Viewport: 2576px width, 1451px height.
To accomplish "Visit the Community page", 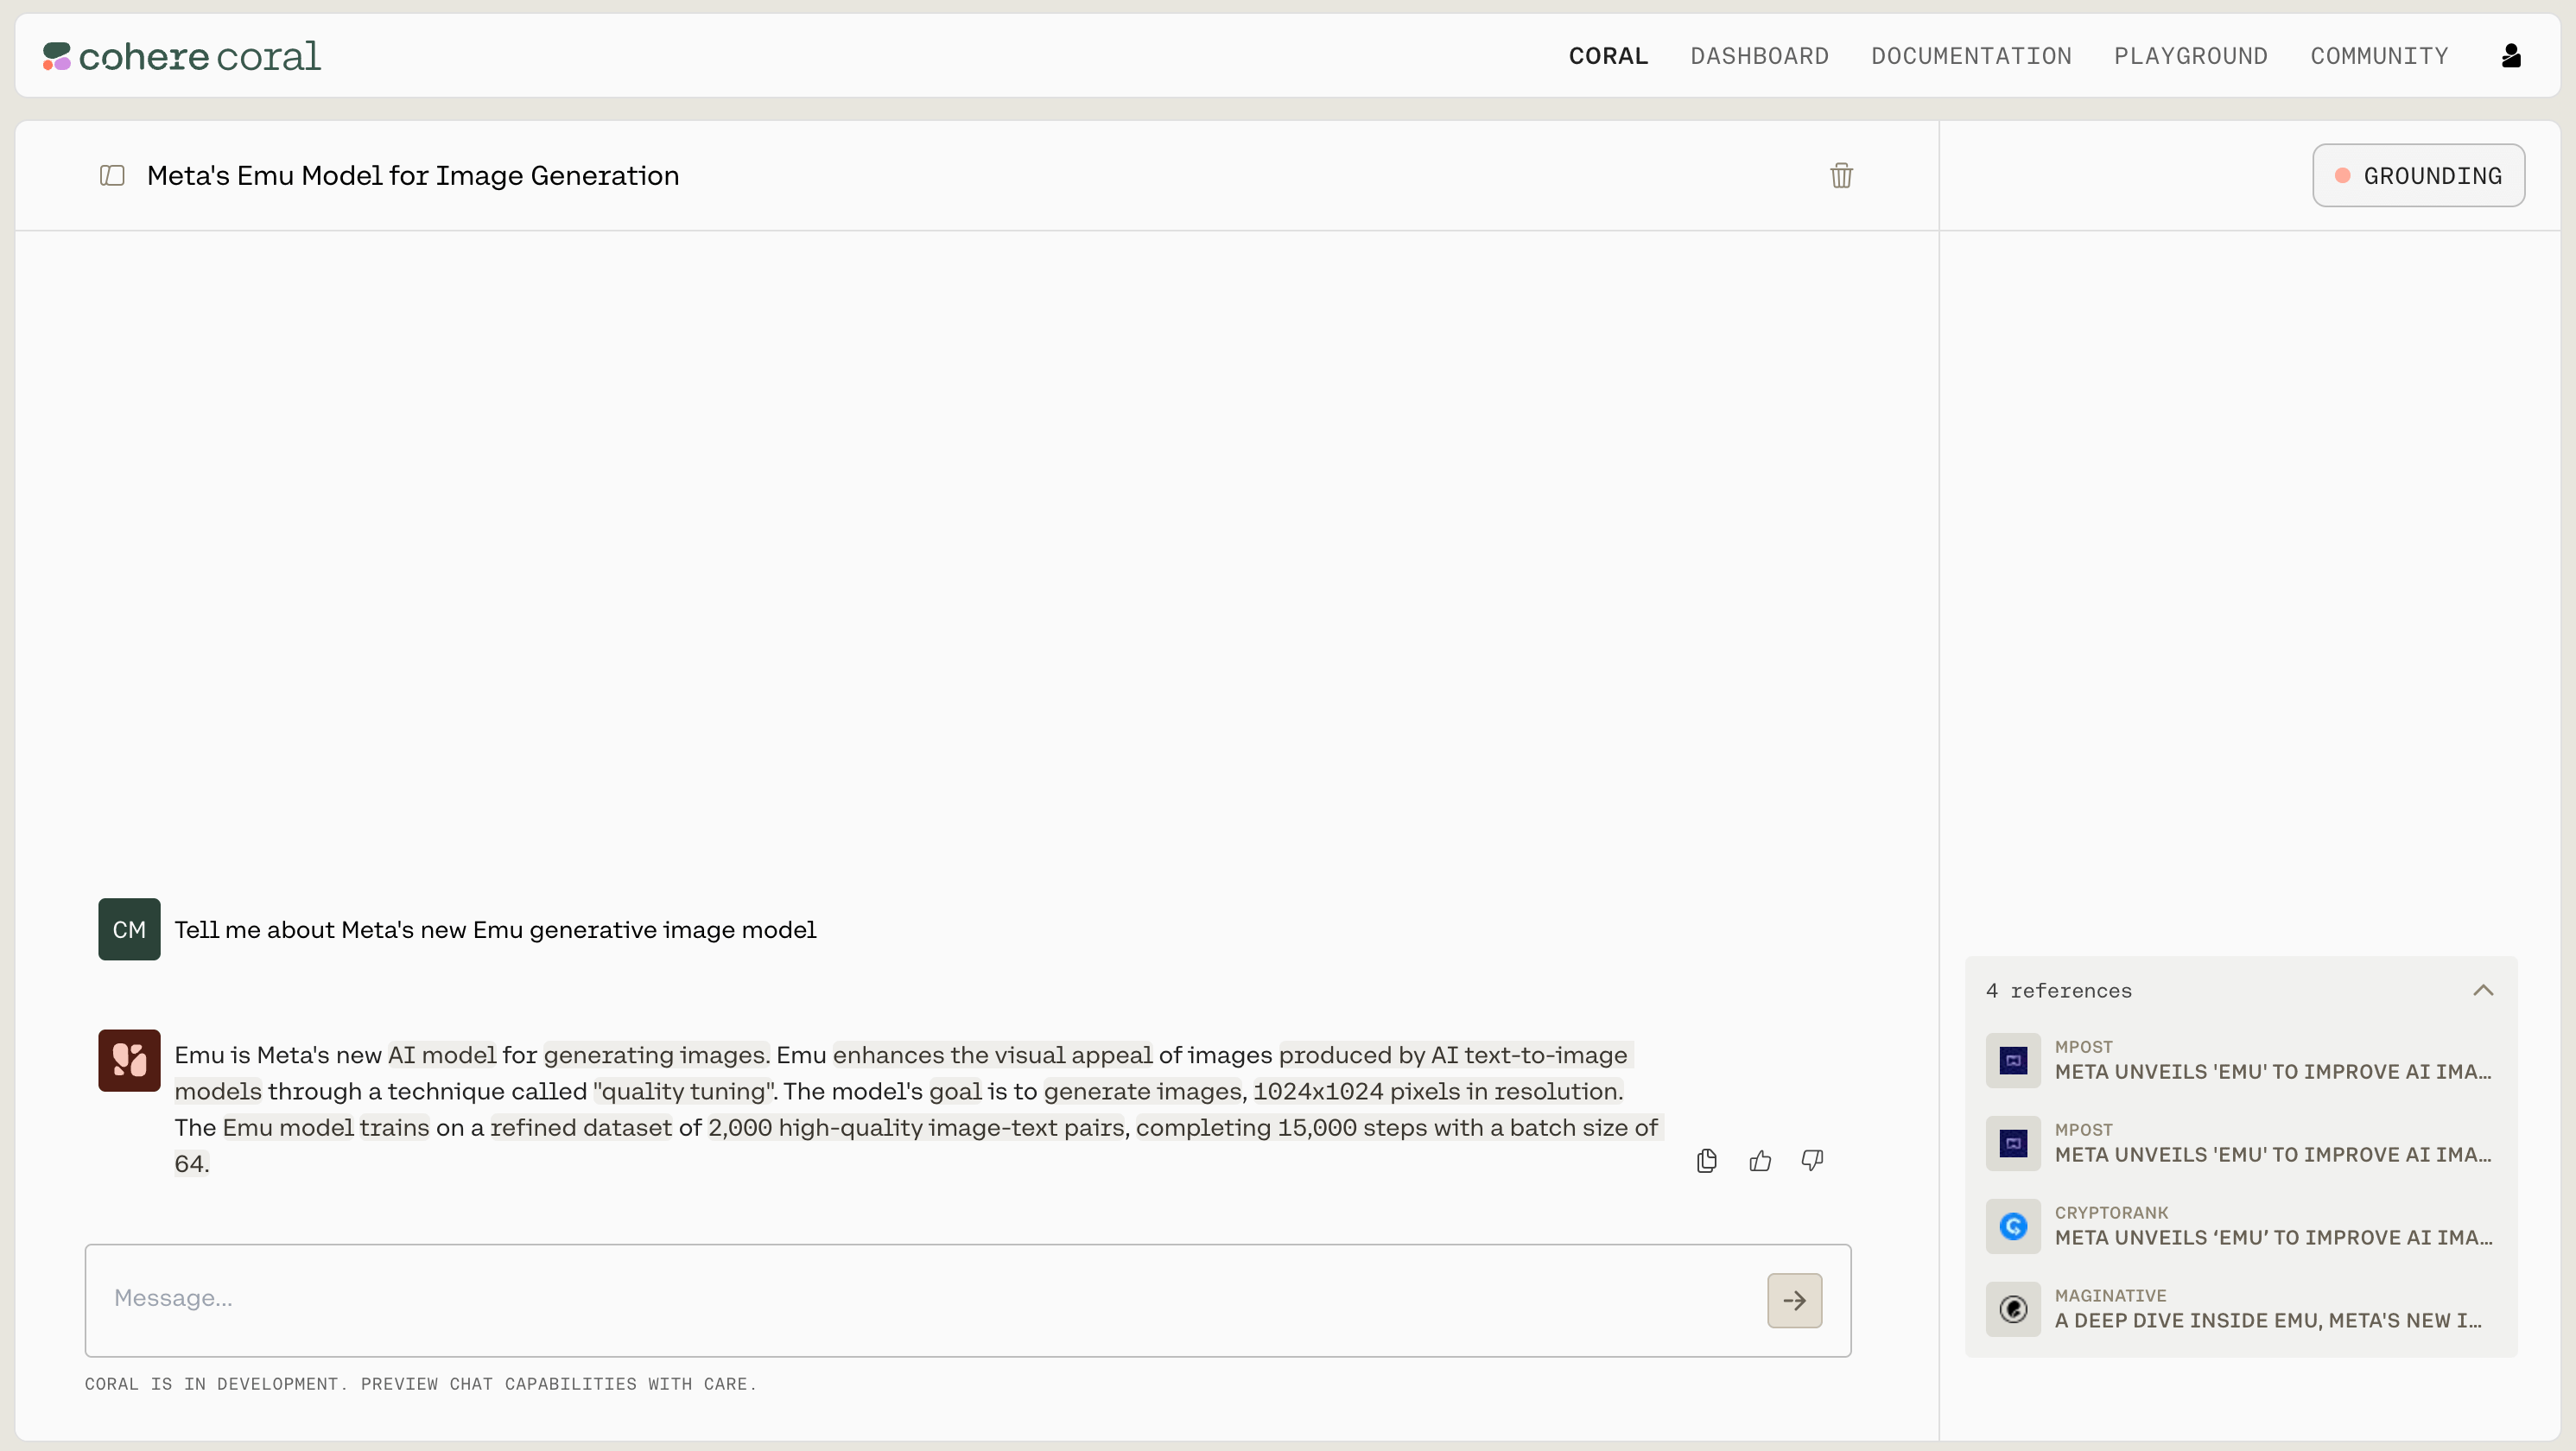I will (x=2379, y=56).
